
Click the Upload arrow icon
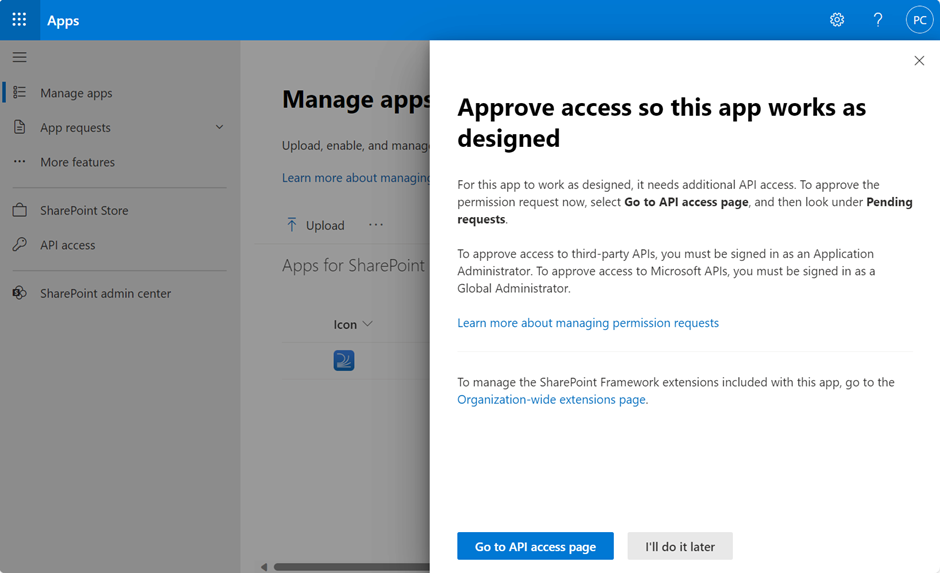click(x=291, y=225)
